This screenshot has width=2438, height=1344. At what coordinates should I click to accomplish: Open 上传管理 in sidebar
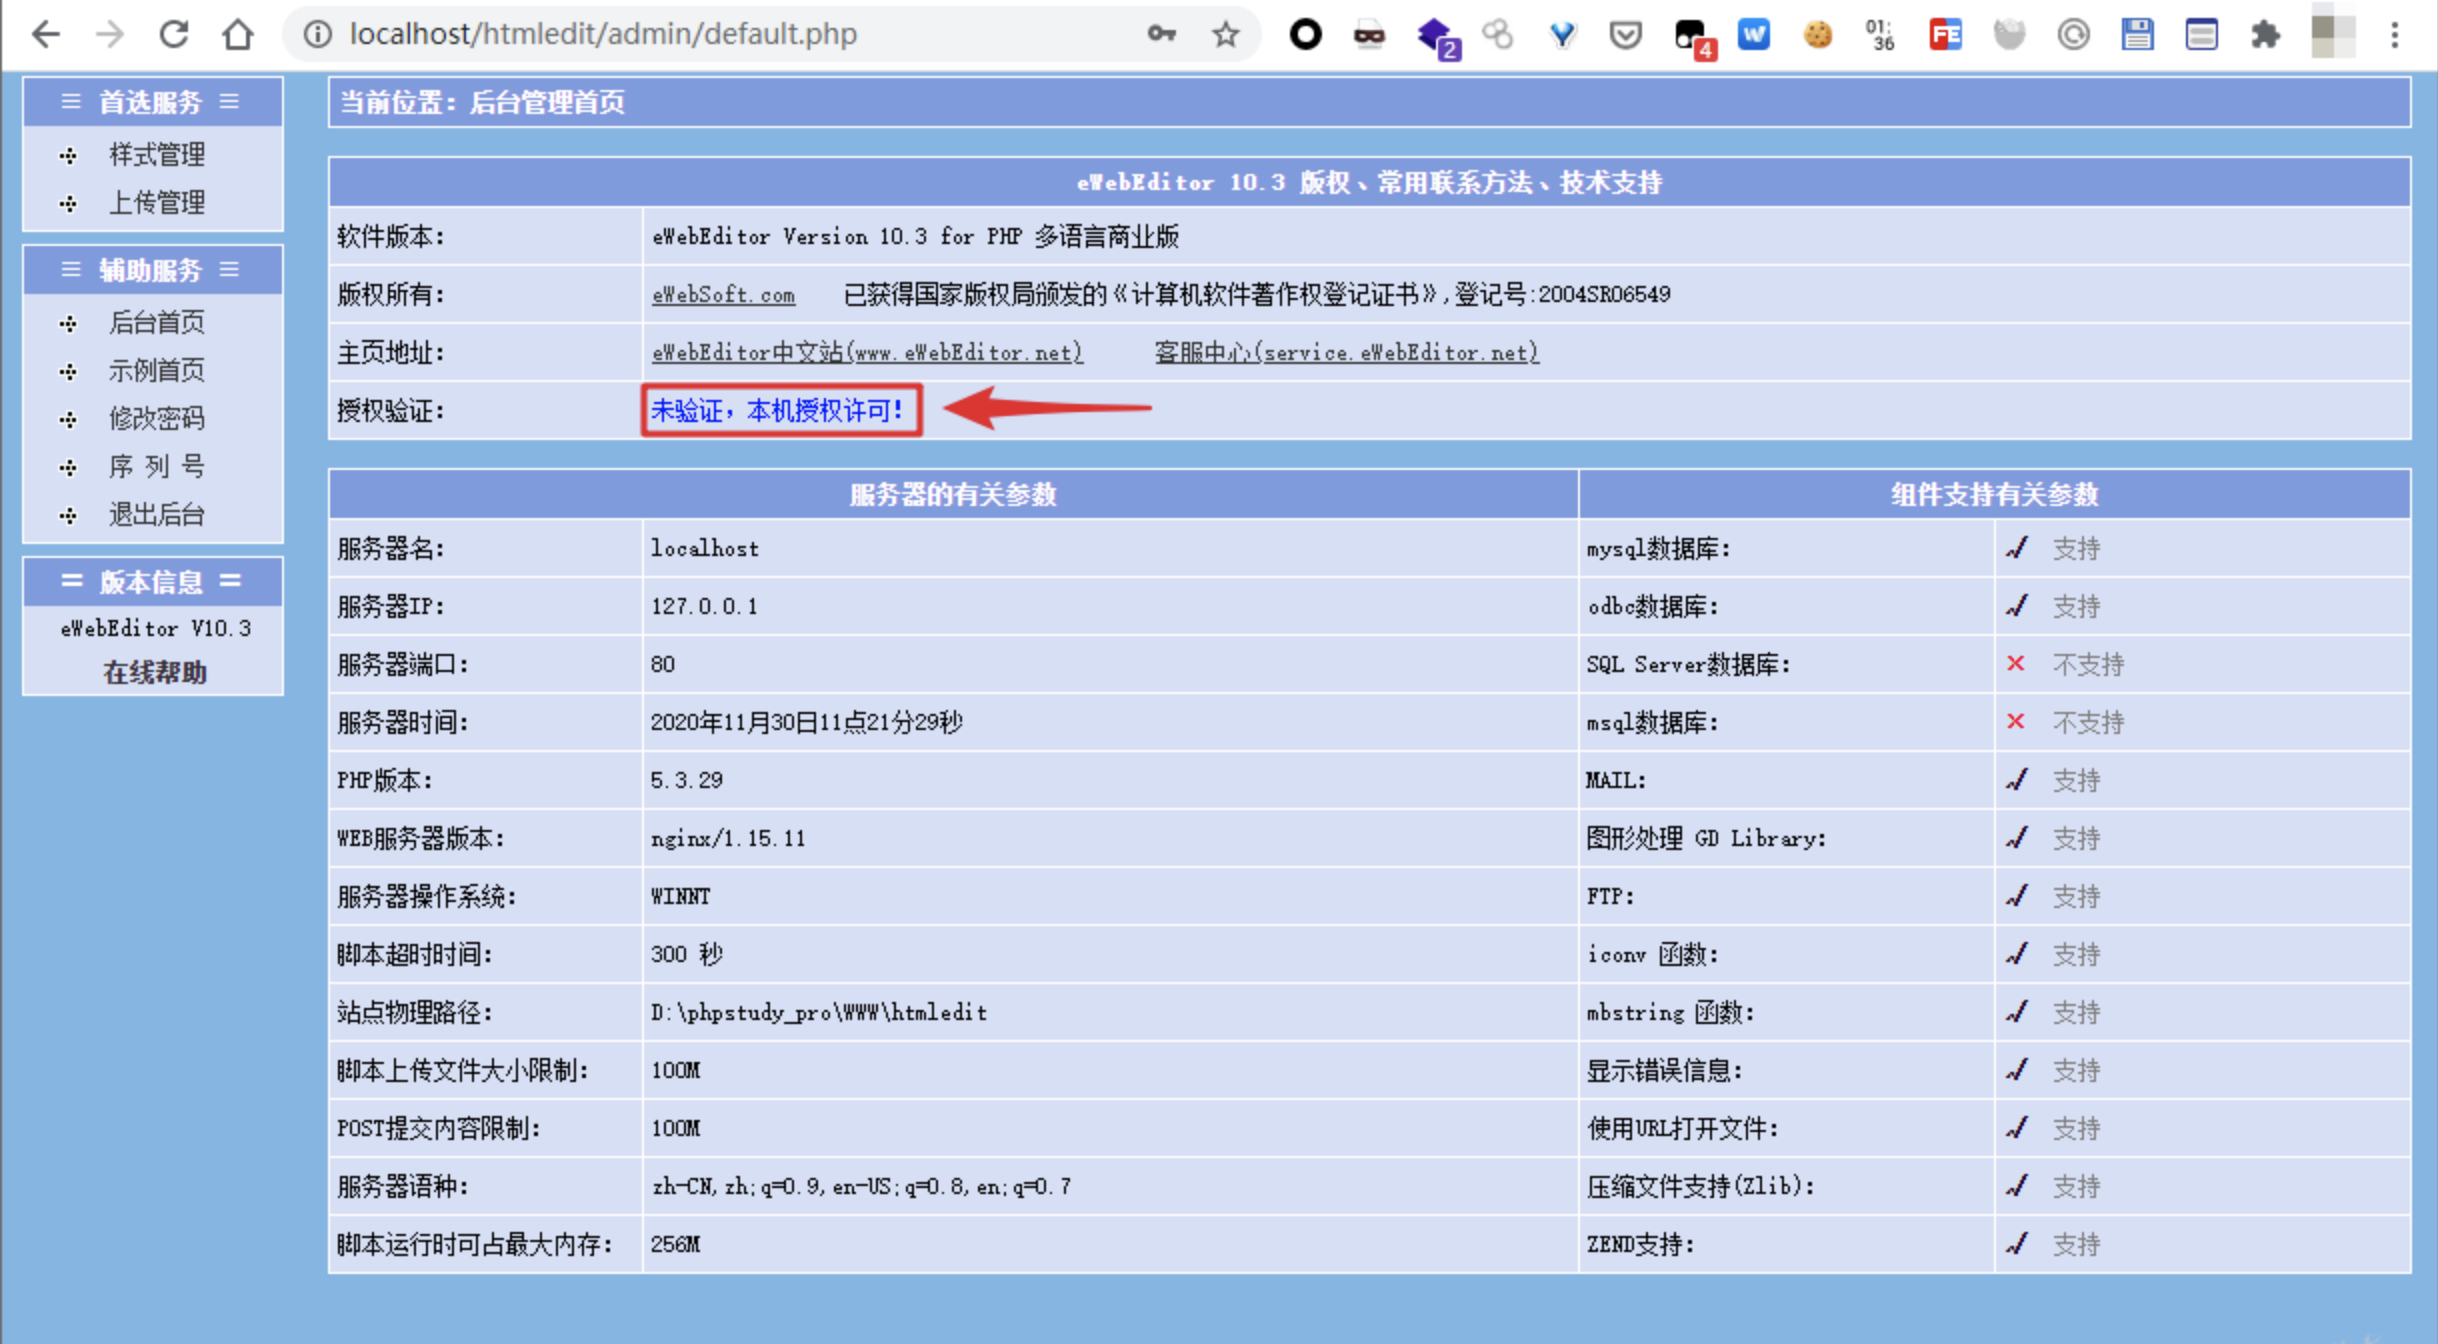click(157, 202)
